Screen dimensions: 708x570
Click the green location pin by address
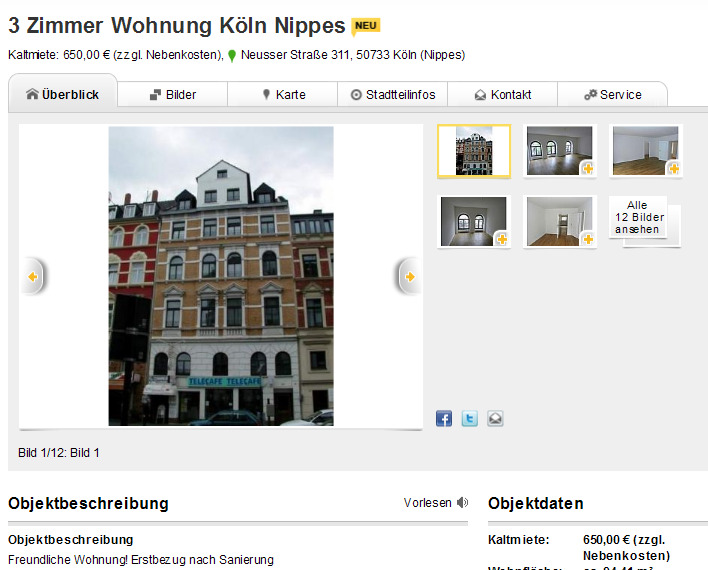[232, 56]
